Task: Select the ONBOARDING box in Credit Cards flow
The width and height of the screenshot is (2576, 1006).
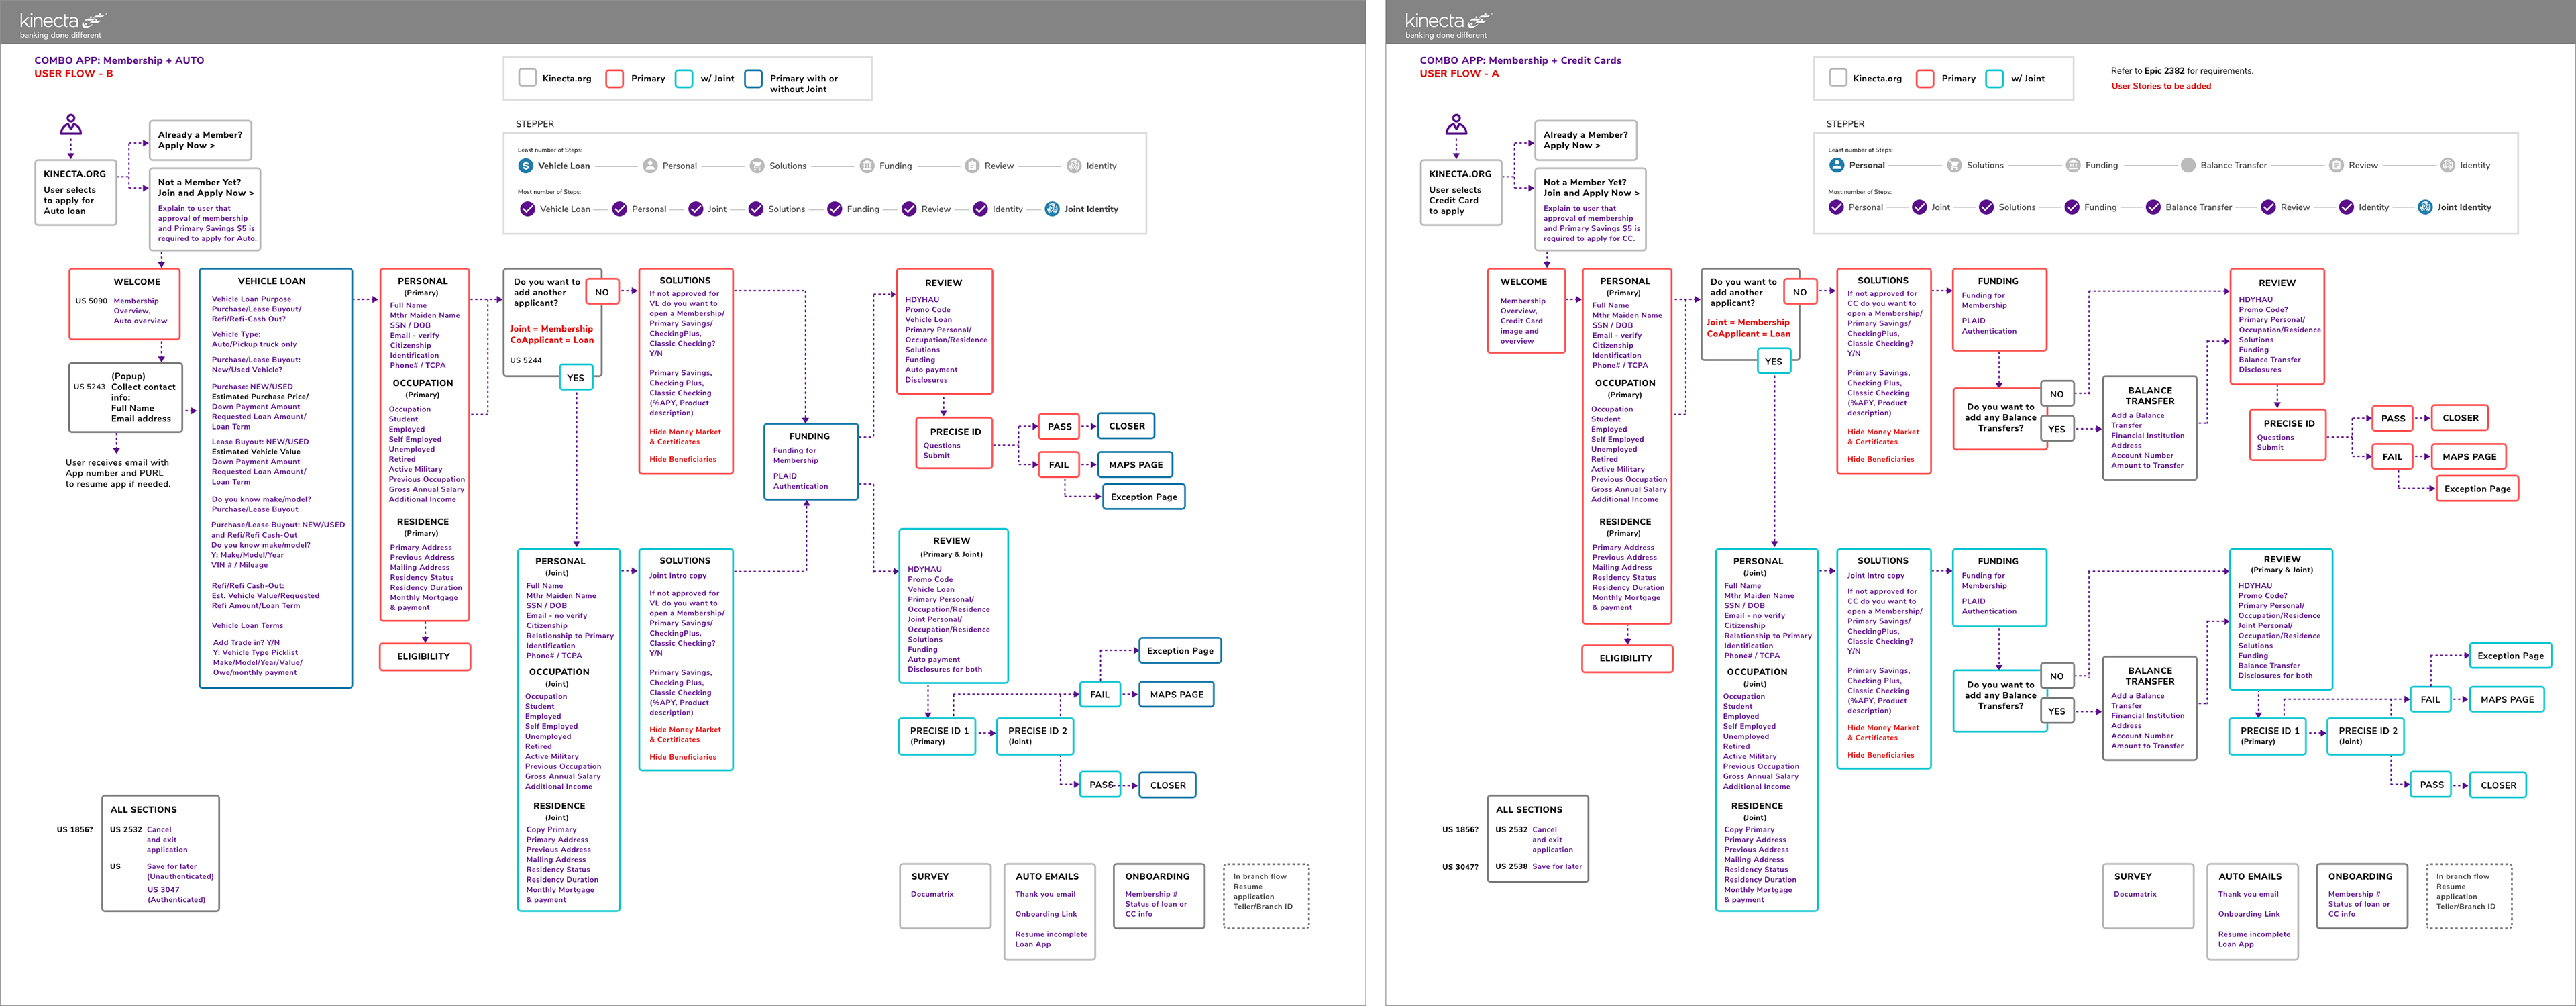Action: pyautogui.click(x=2361, y=896)
